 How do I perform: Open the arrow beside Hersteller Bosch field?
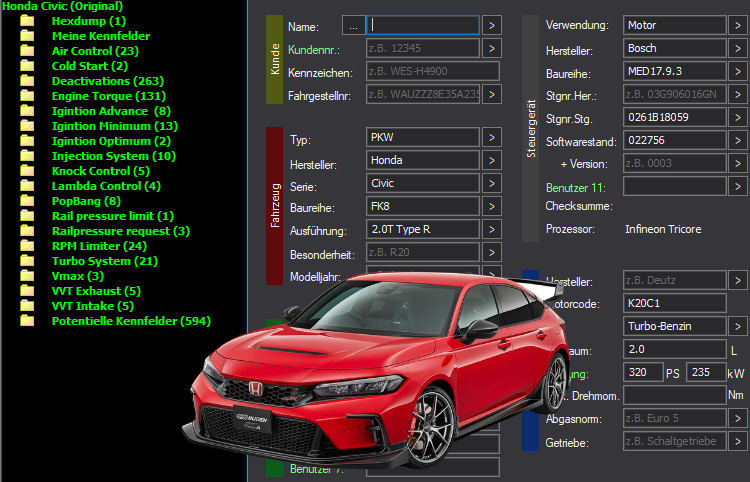click(738, 48)
